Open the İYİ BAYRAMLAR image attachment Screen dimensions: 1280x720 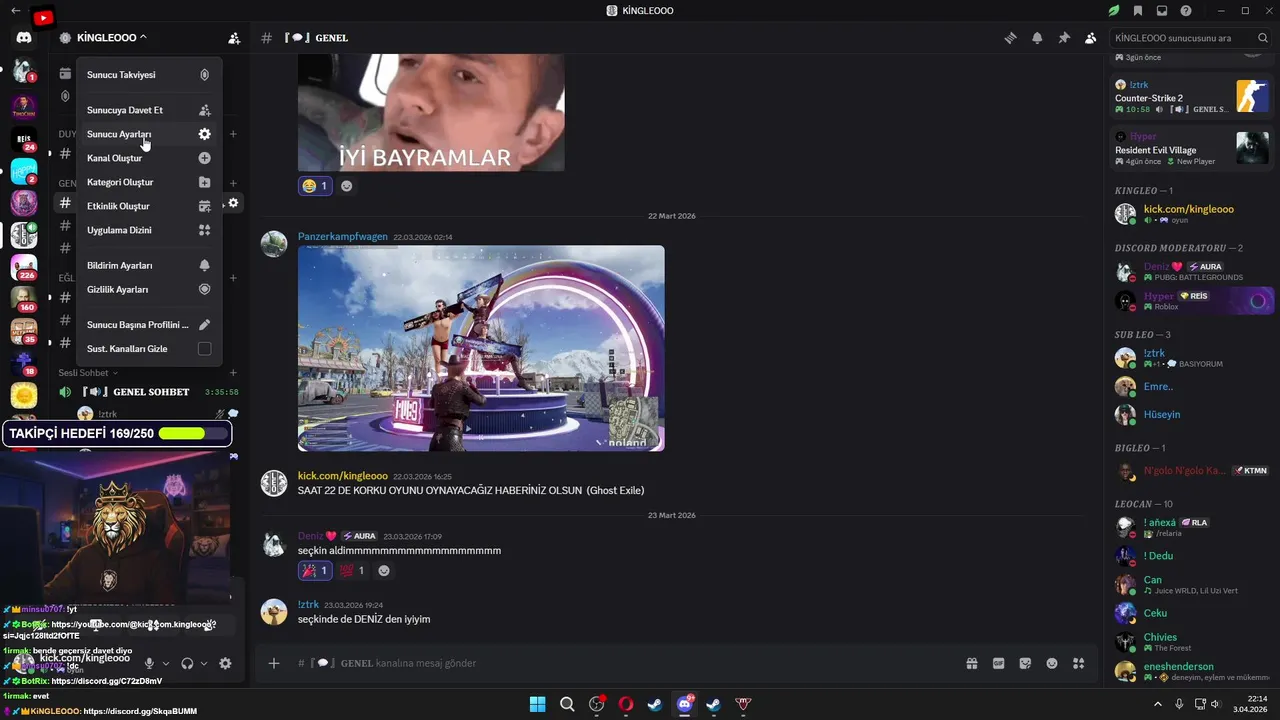(x=431, y=112)
